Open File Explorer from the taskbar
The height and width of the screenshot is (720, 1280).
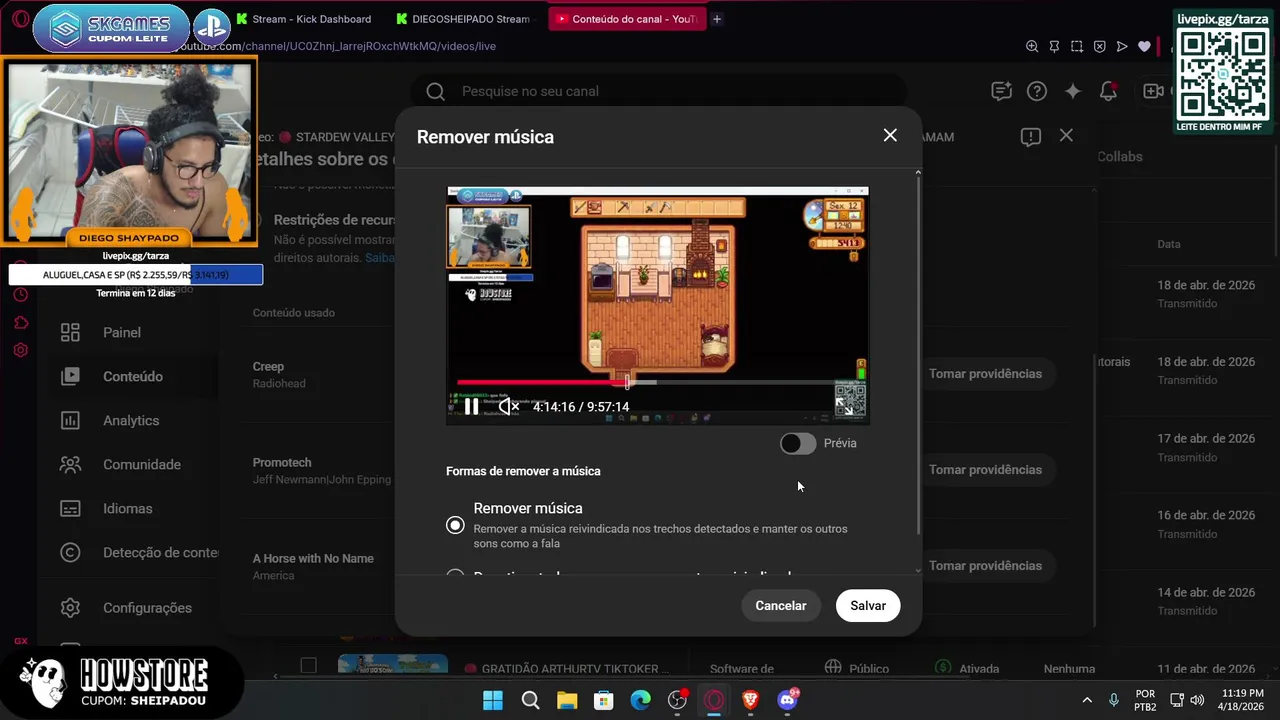(567, 700)
